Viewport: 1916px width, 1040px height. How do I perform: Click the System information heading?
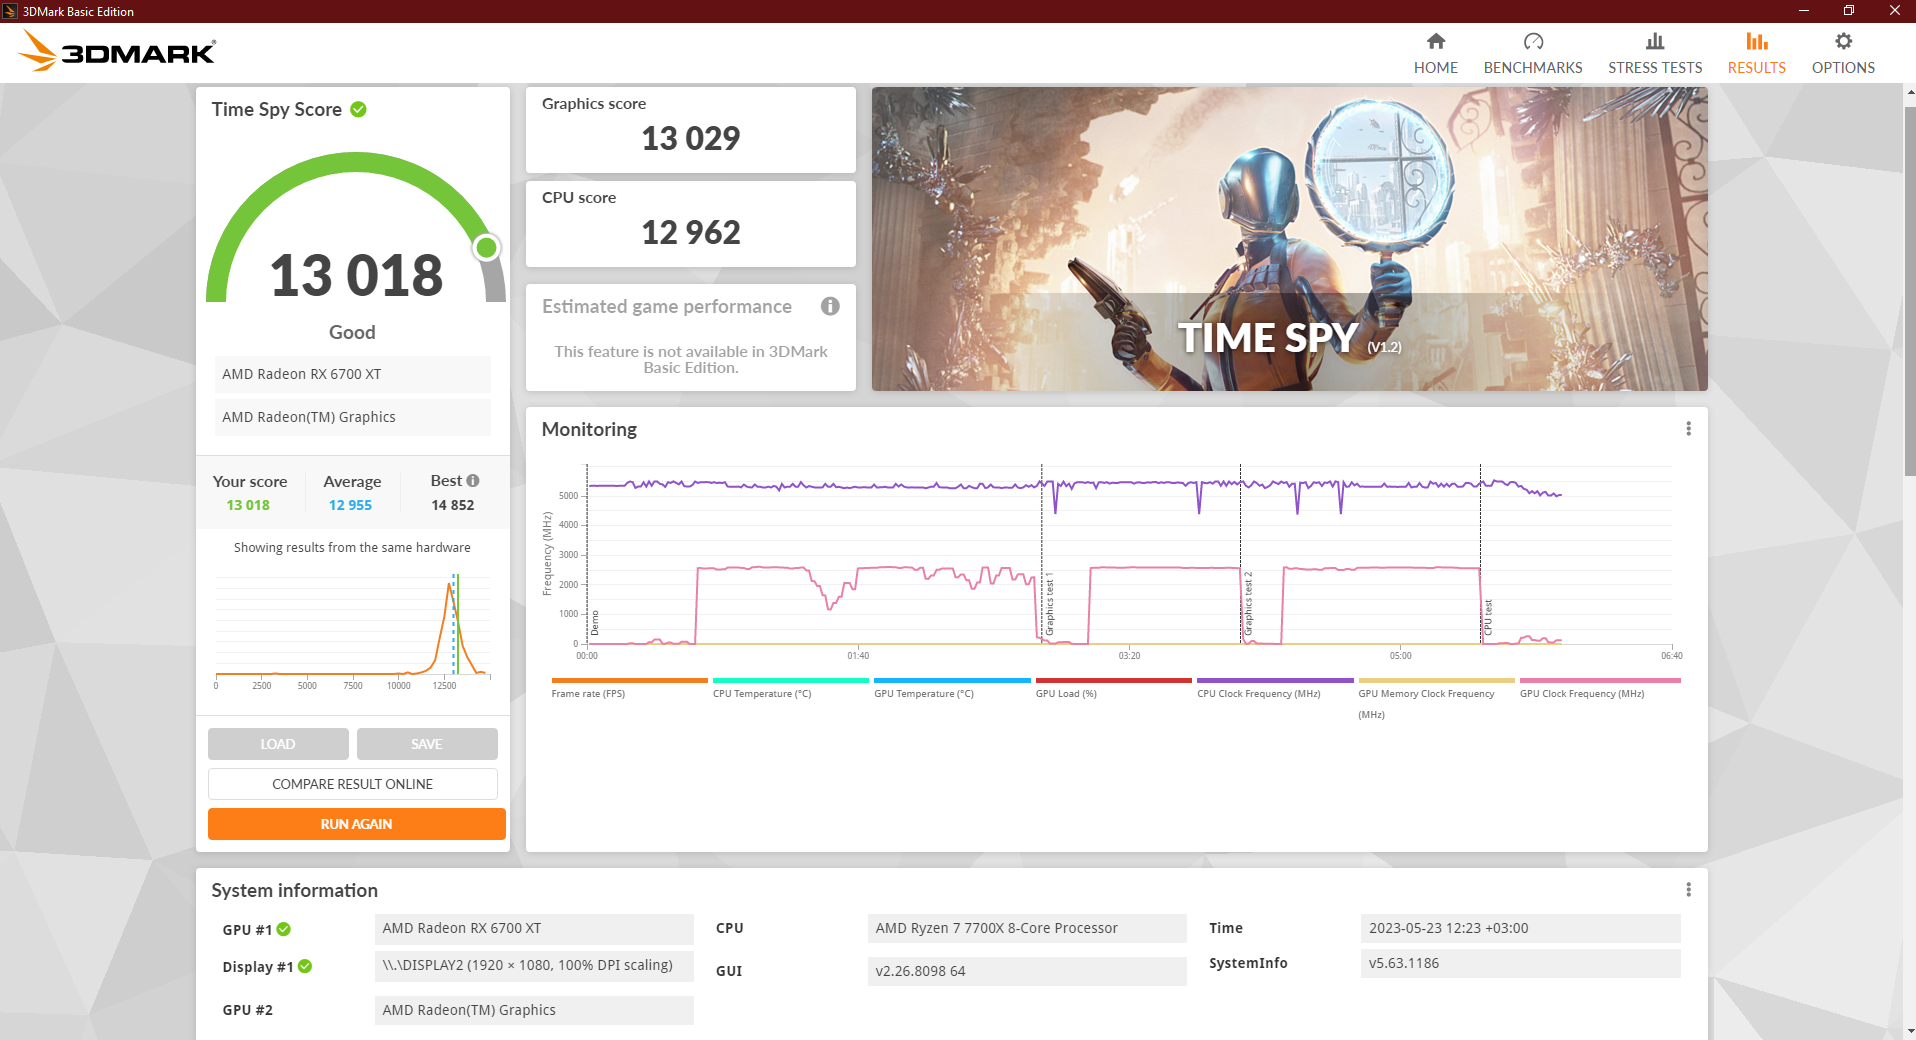(x=295, y=890)
